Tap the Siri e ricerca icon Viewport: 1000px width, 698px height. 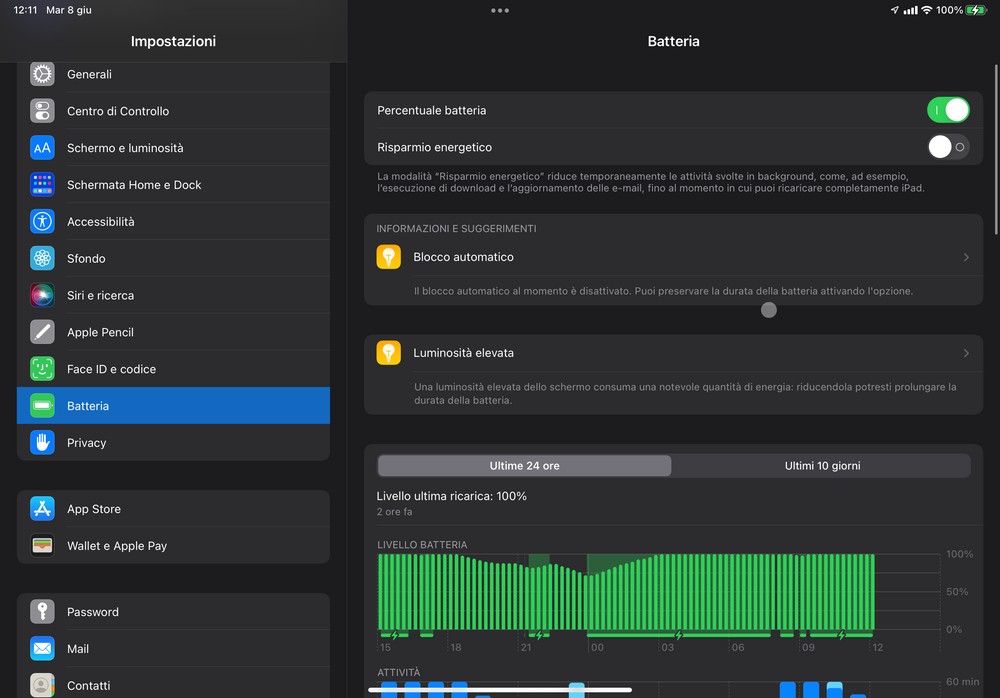(42, 295)
